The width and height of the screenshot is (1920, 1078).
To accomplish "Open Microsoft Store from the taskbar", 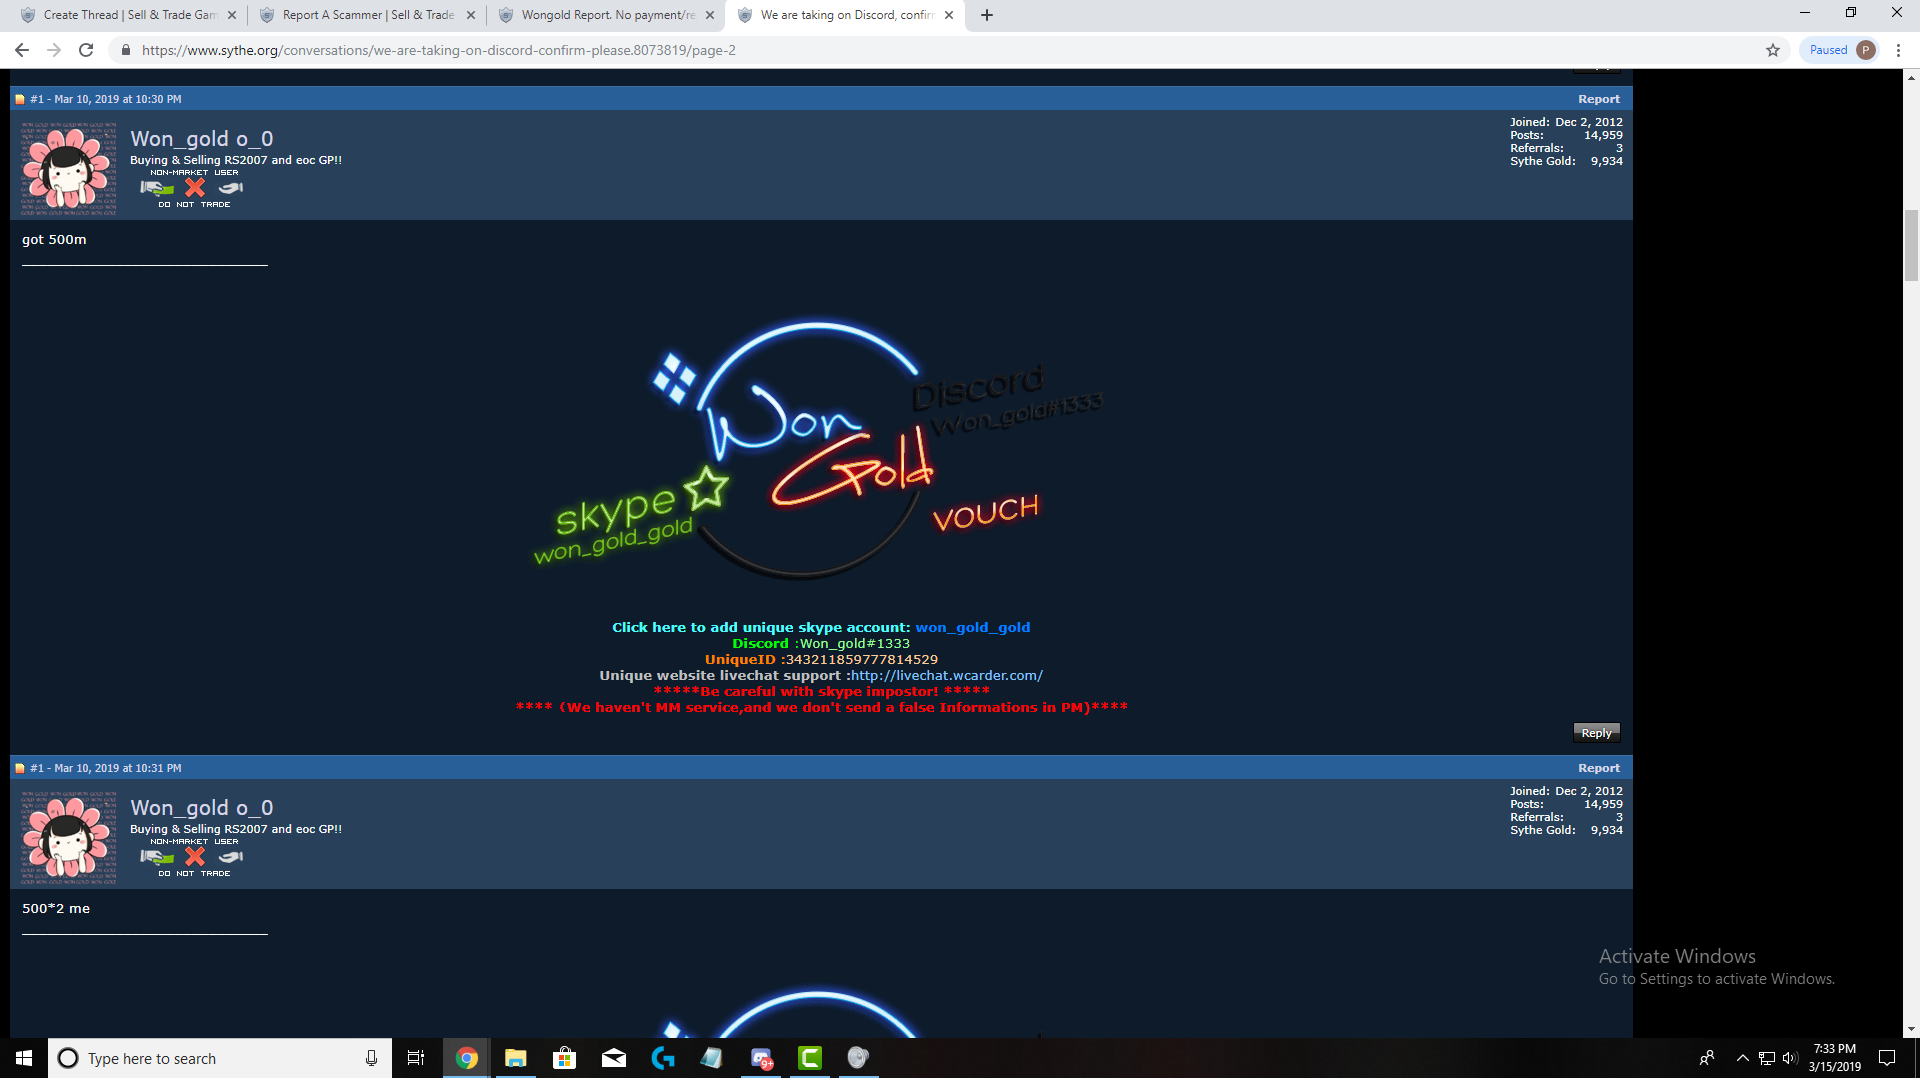I will point(564,1058).
